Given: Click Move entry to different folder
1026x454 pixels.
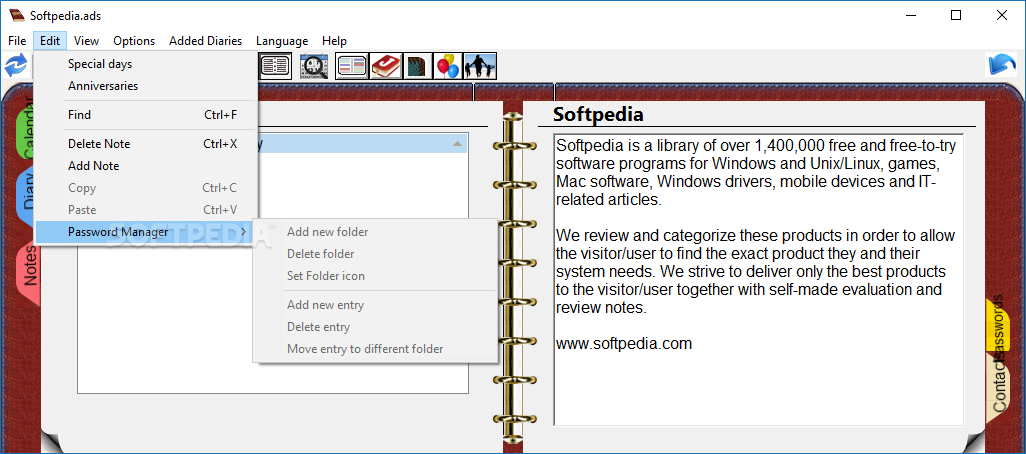Looking at the screenshot, I should tap(375, 349).
